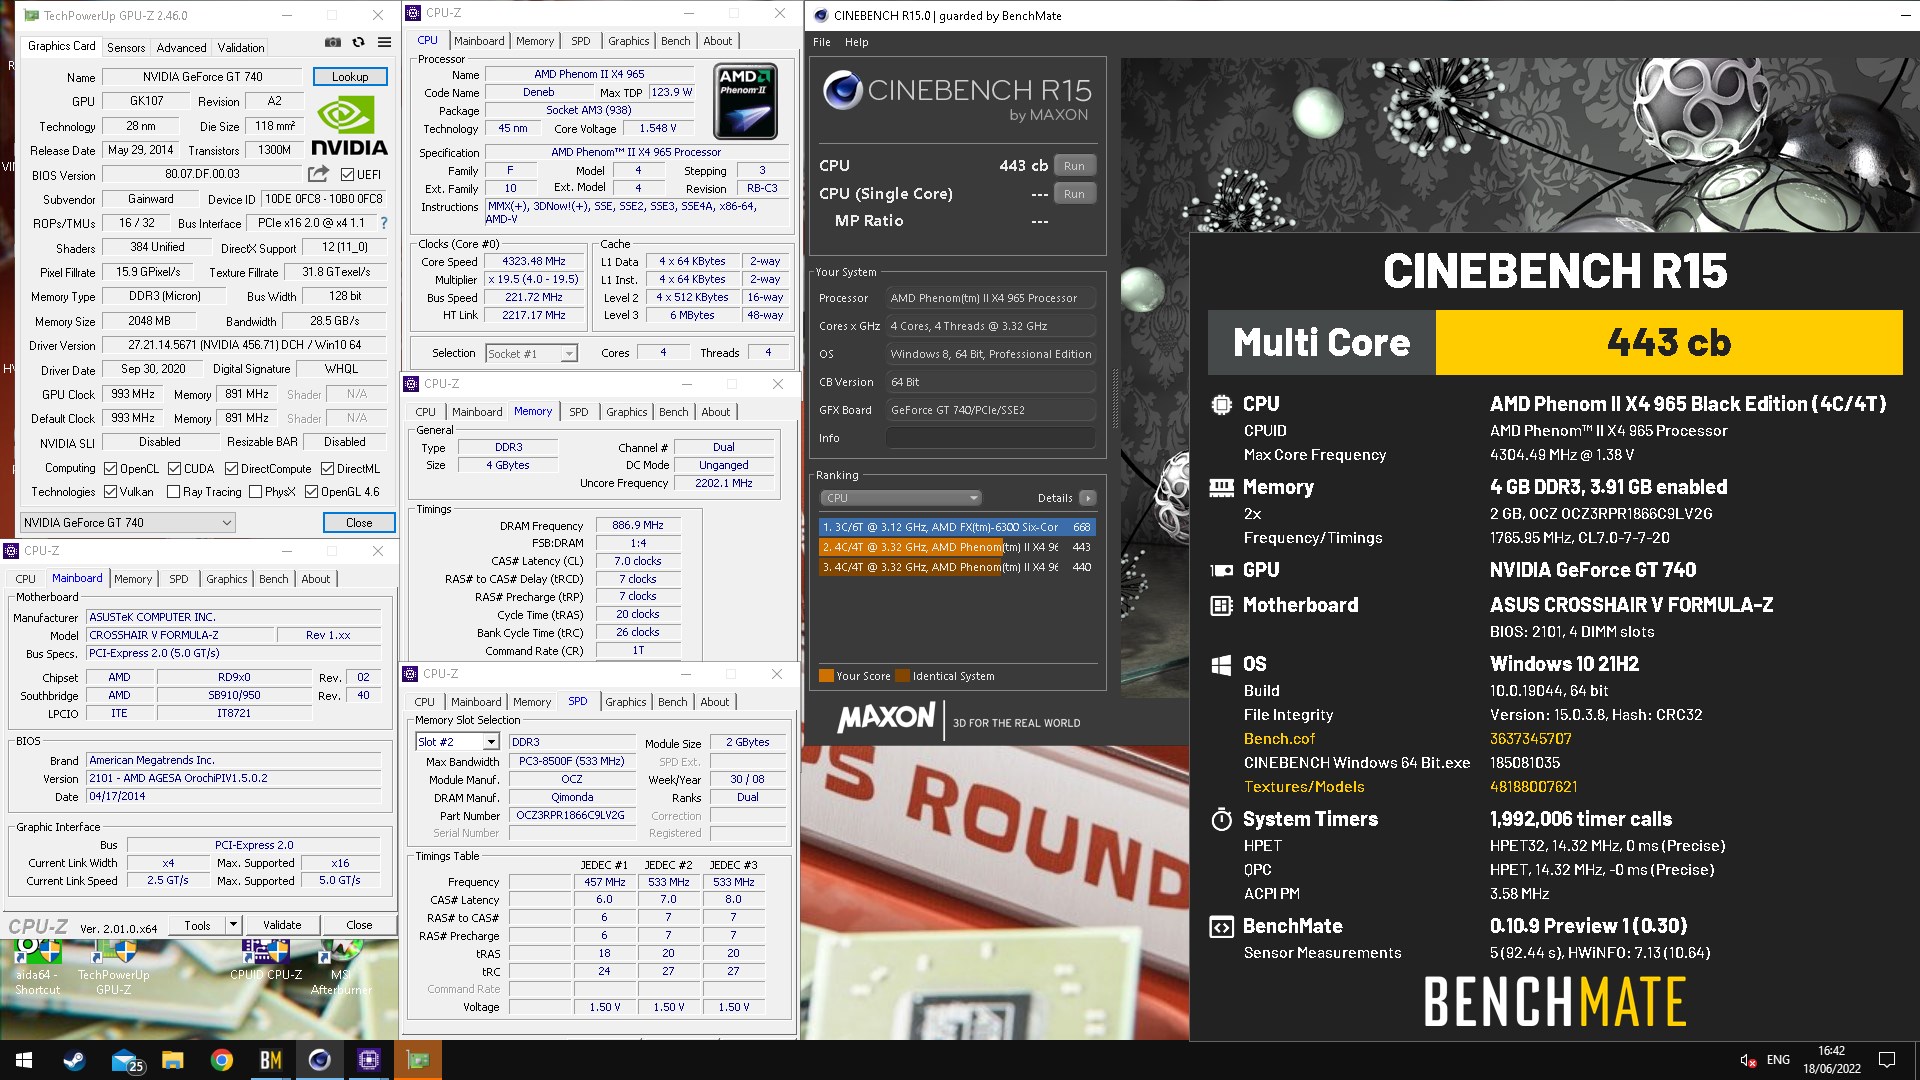
Task: Open the Cinebench Help menu
Action: pyautogui.click(x=856, y=42)
